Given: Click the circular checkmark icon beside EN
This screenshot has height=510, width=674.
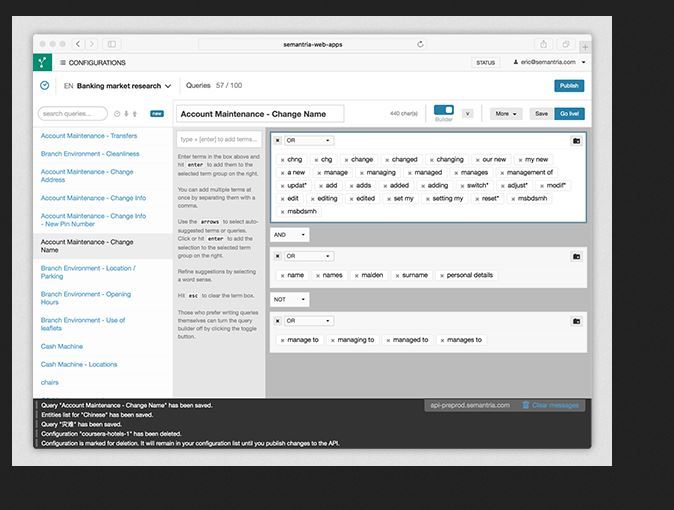Looking at the screenshot, I should click(x=45, y=86).
